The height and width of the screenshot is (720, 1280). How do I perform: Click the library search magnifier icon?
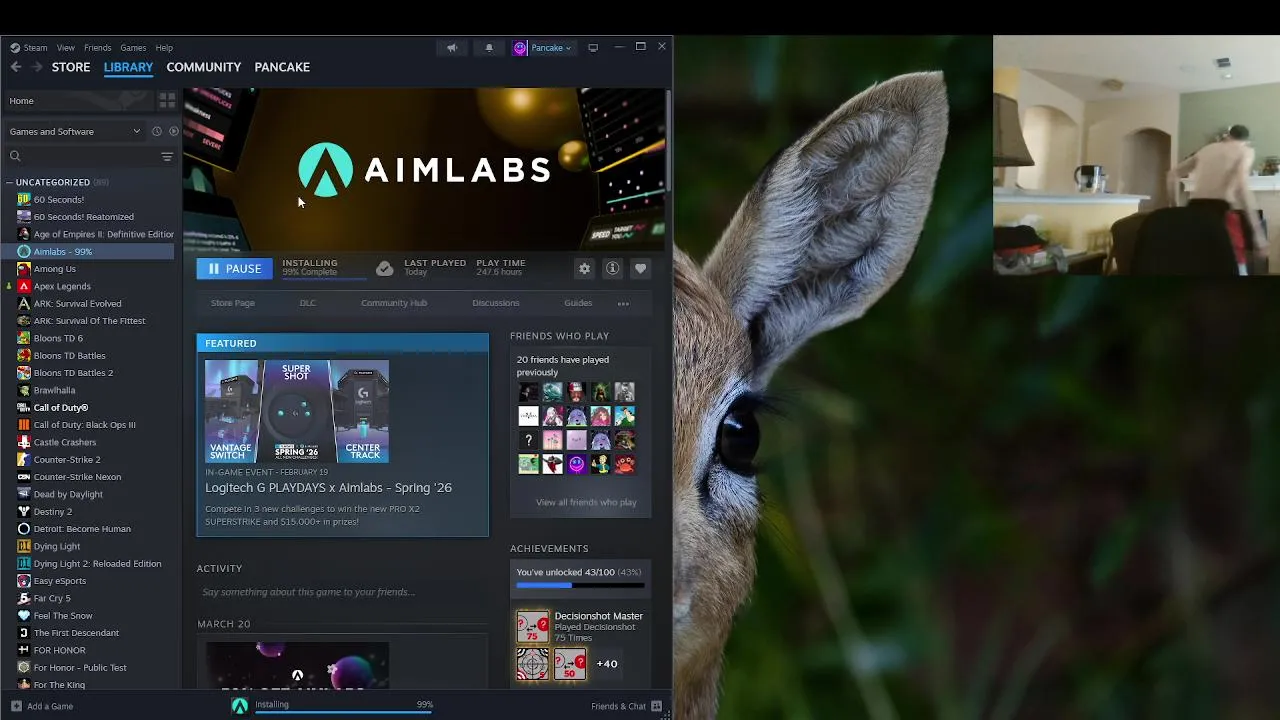click(x=15, y=156)
